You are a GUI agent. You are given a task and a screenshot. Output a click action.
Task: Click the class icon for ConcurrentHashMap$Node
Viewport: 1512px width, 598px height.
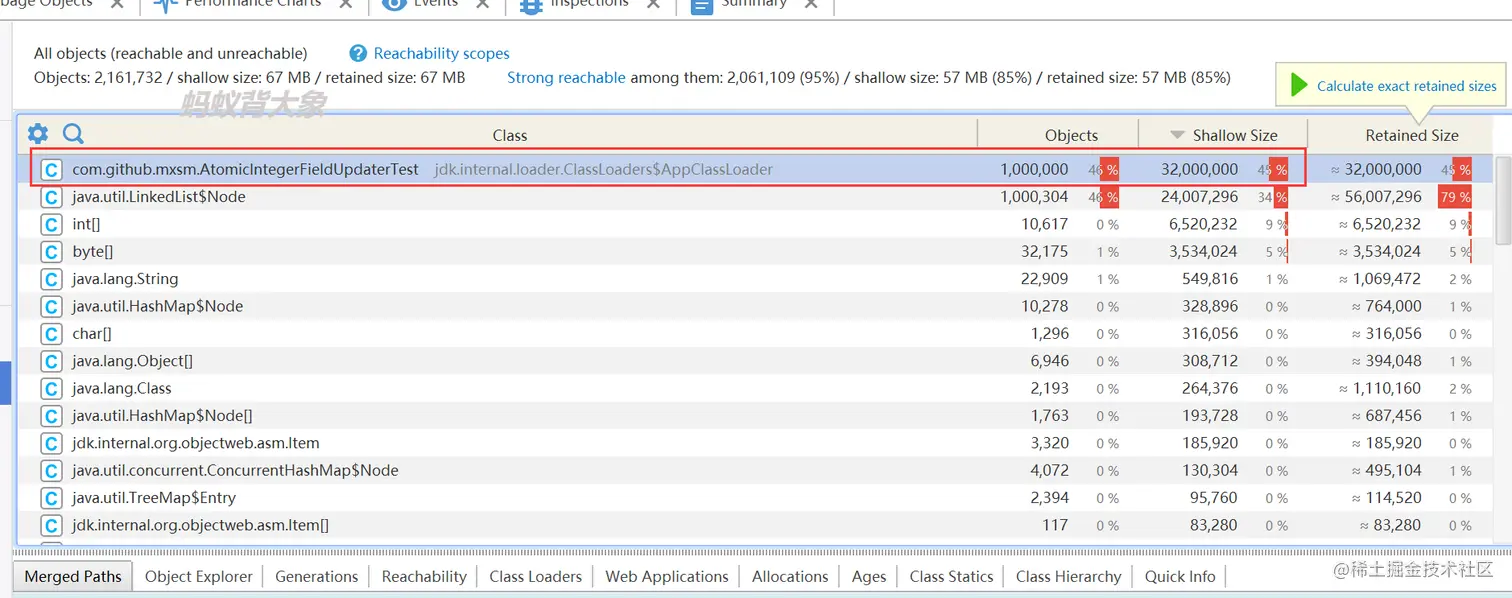[51, 471]
